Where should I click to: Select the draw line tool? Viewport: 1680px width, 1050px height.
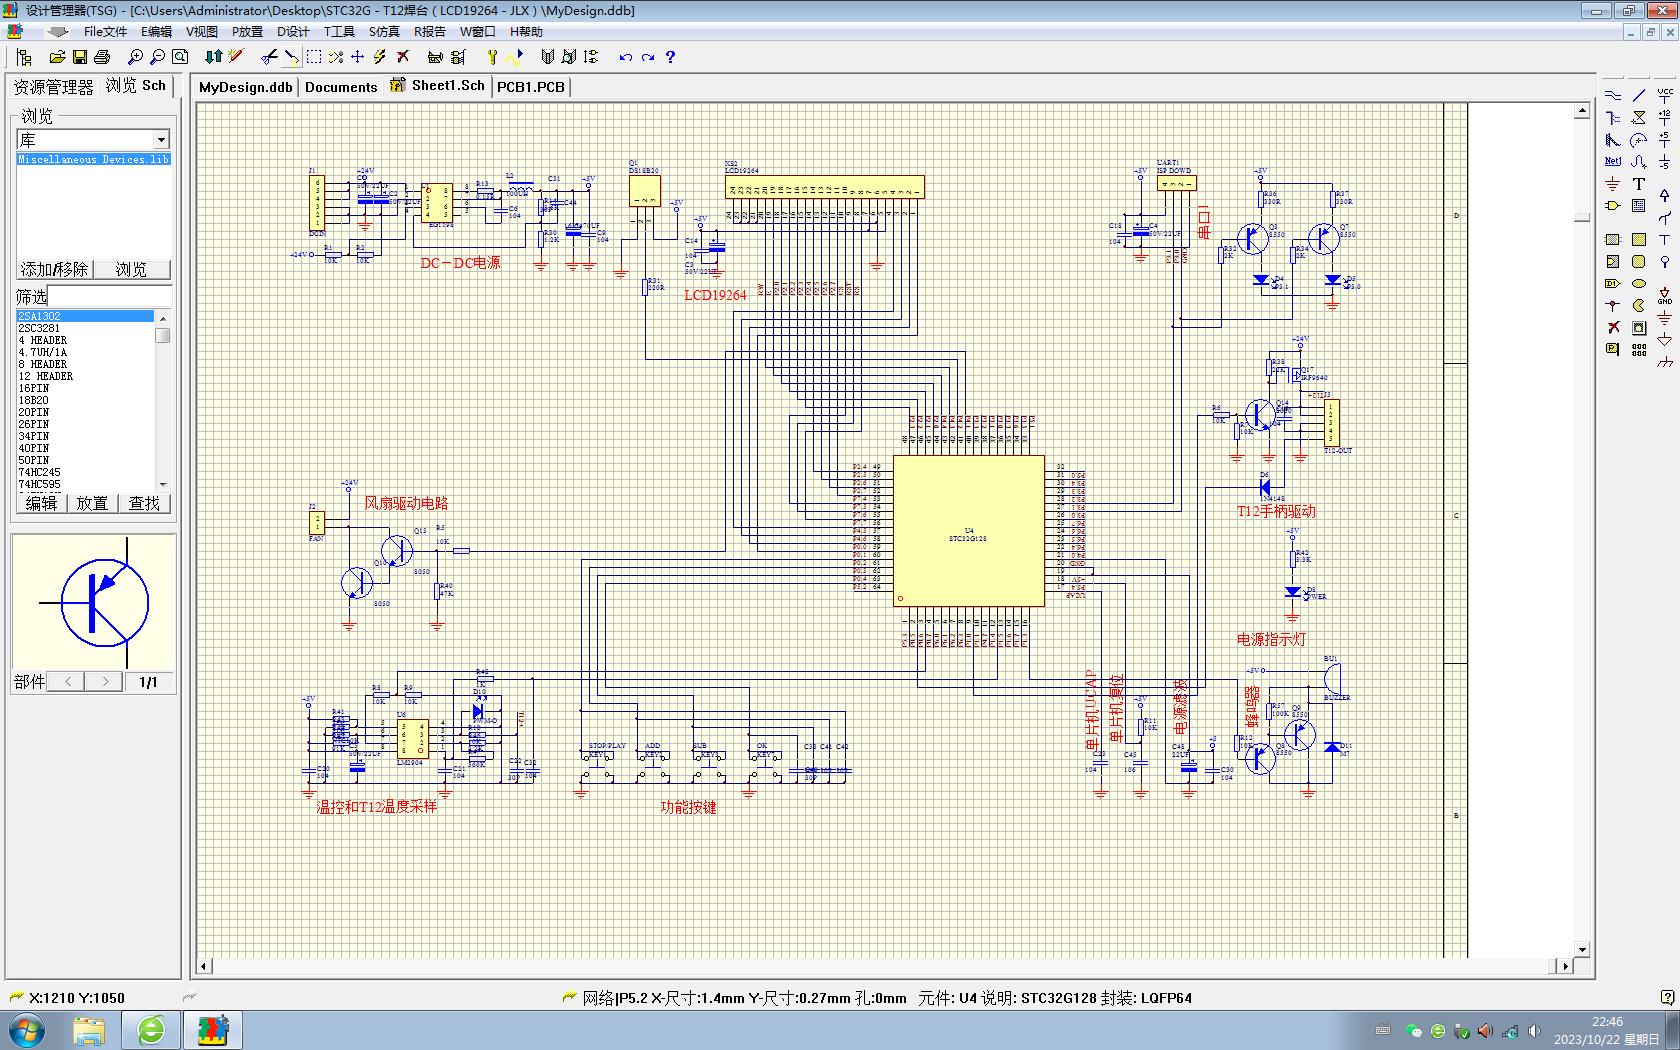[x=1638, y=95]
